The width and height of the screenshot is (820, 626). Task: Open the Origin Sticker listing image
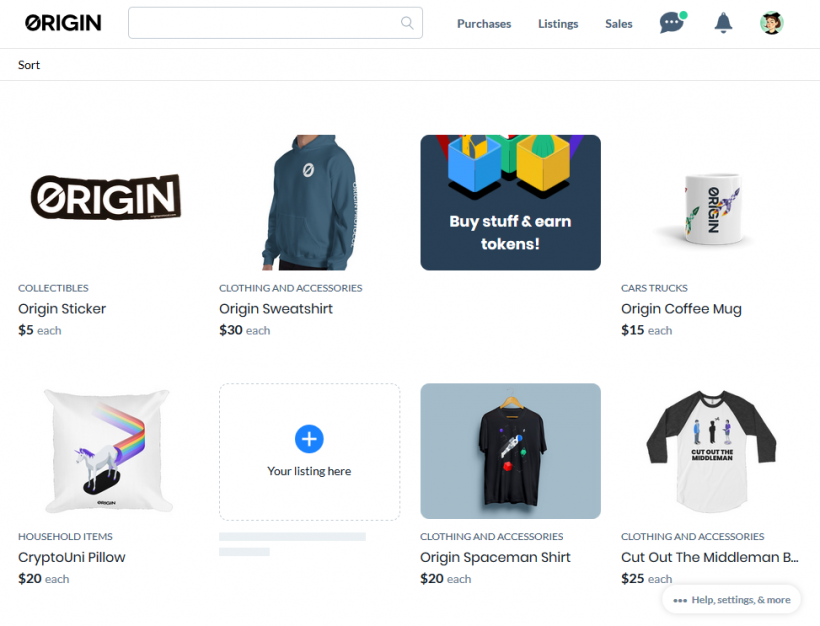tap(108, 202)
